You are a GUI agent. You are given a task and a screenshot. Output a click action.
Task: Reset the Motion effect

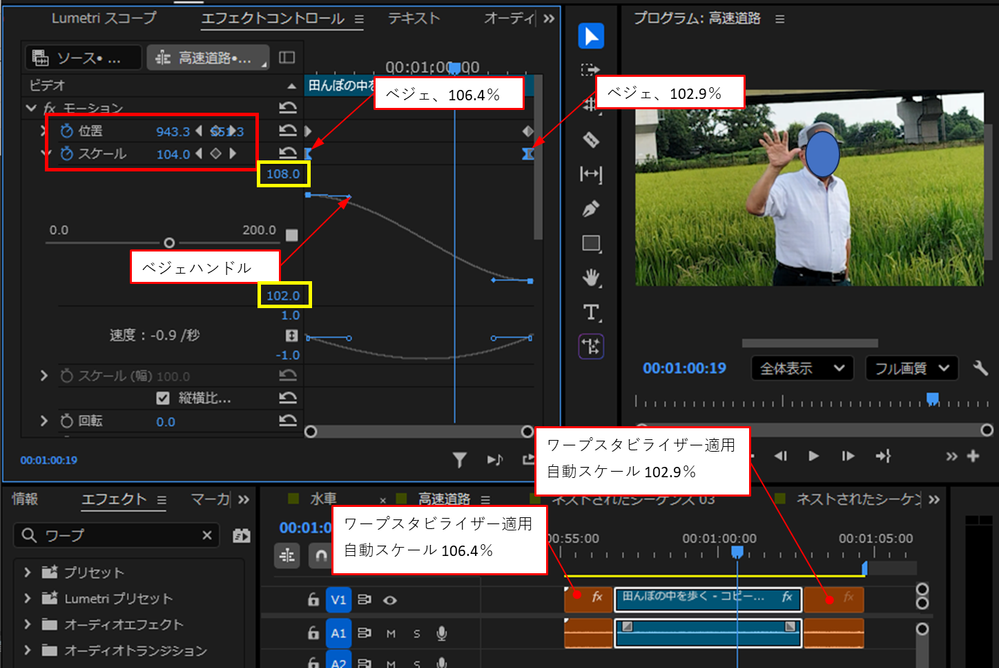pos(288,108)
